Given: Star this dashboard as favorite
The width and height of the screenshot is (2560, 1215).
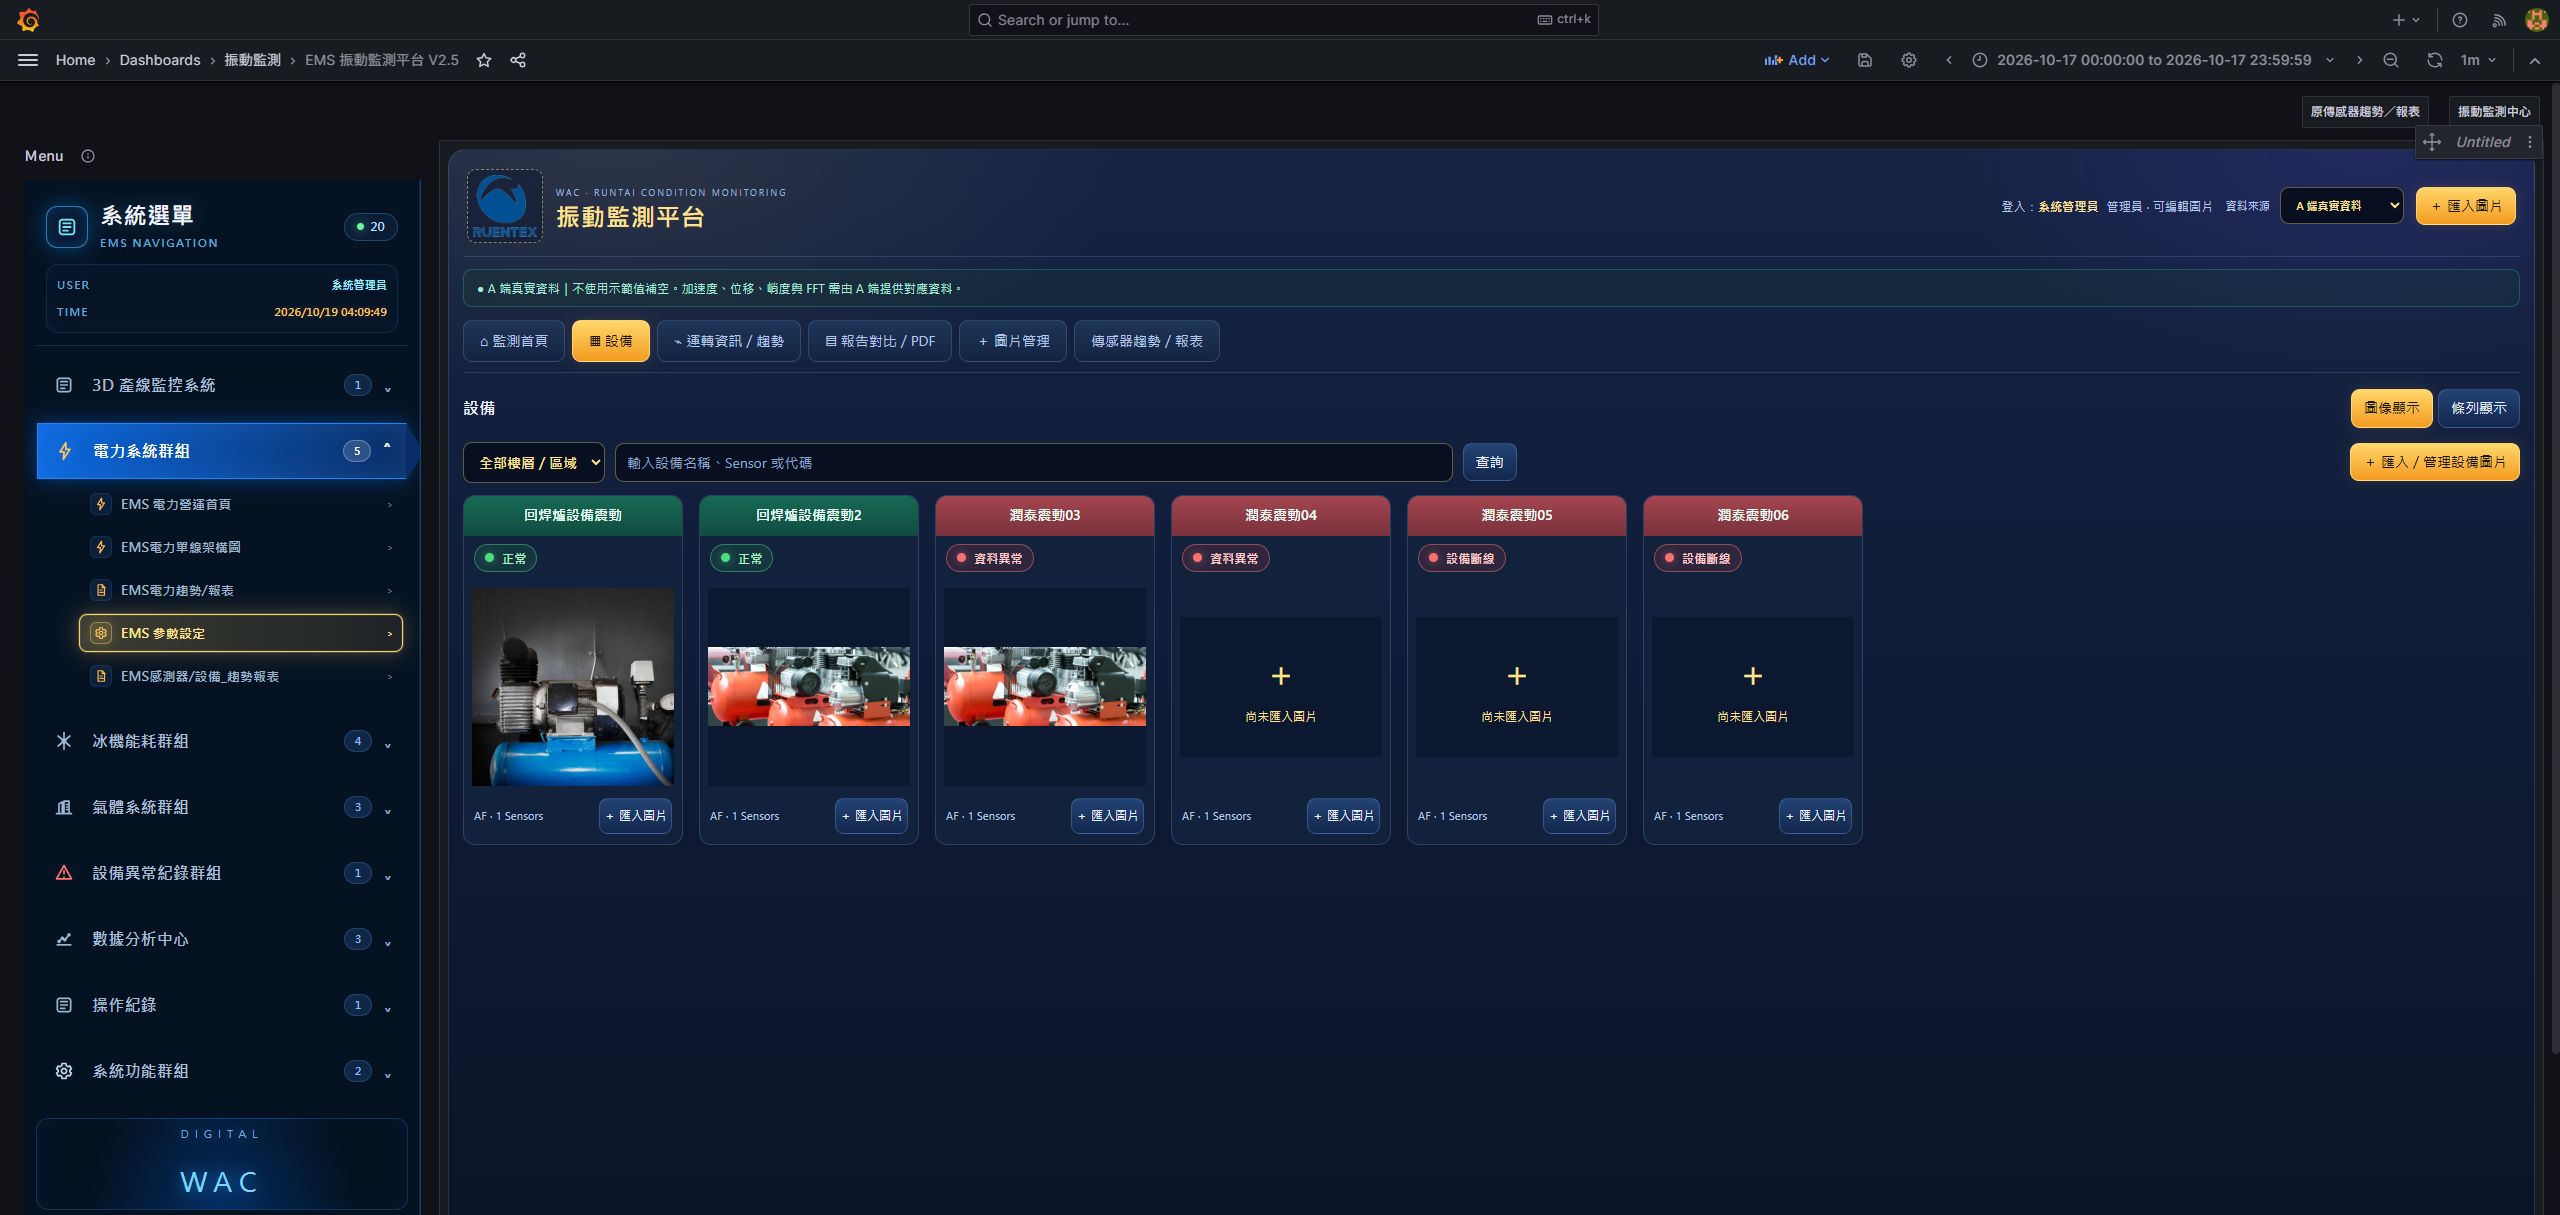Looking at the screenshot, I should coord(484,60).
